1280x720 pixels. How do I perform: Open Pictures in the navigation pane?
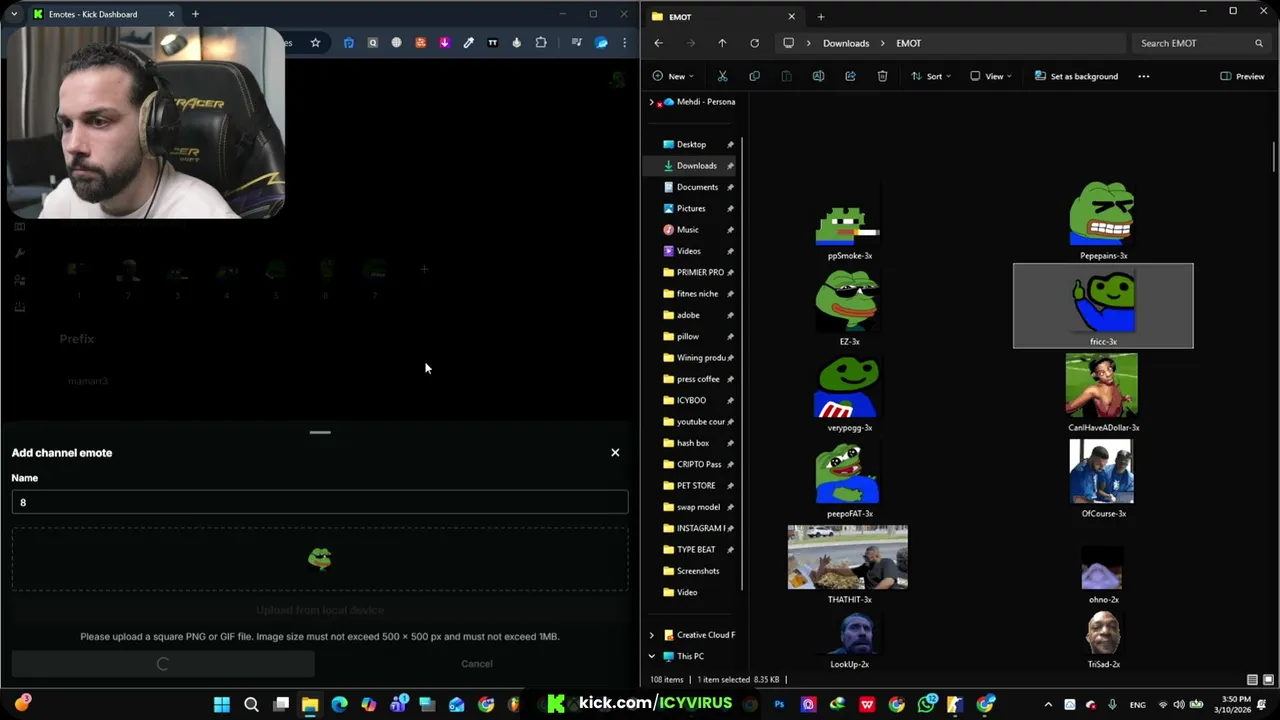pyautogui.click(x=691, y=208)
